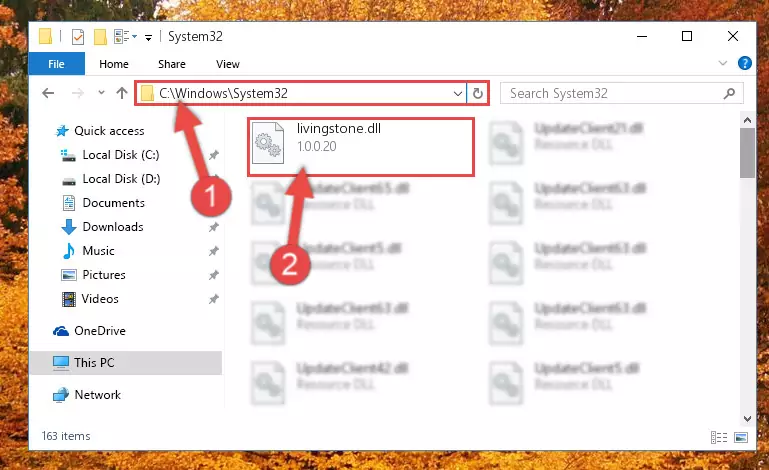Click the pin icon next to Downloads
Image resolution: width=769 pixels, height=470 pixels.
tap(213, 227)
